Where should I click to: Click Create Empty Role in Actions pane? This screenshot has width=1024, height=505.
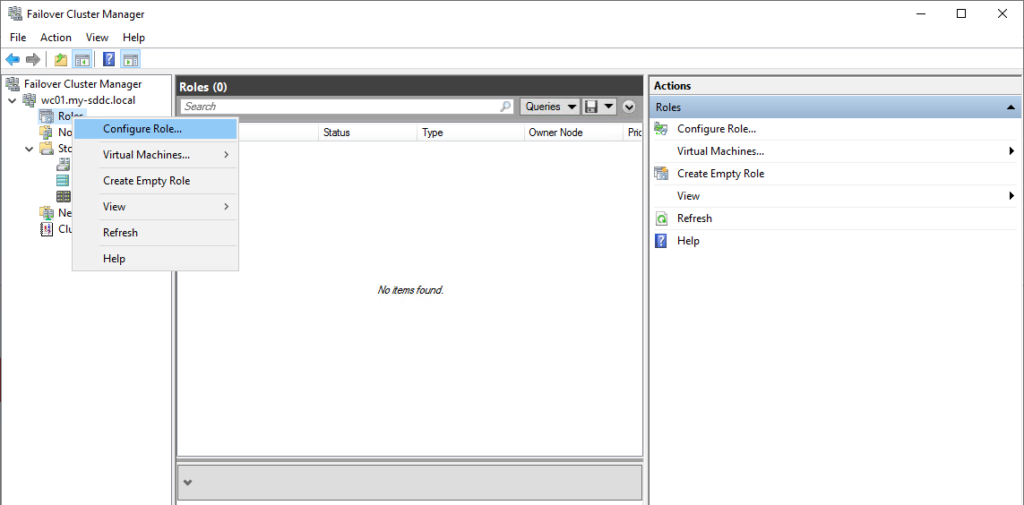720,174
